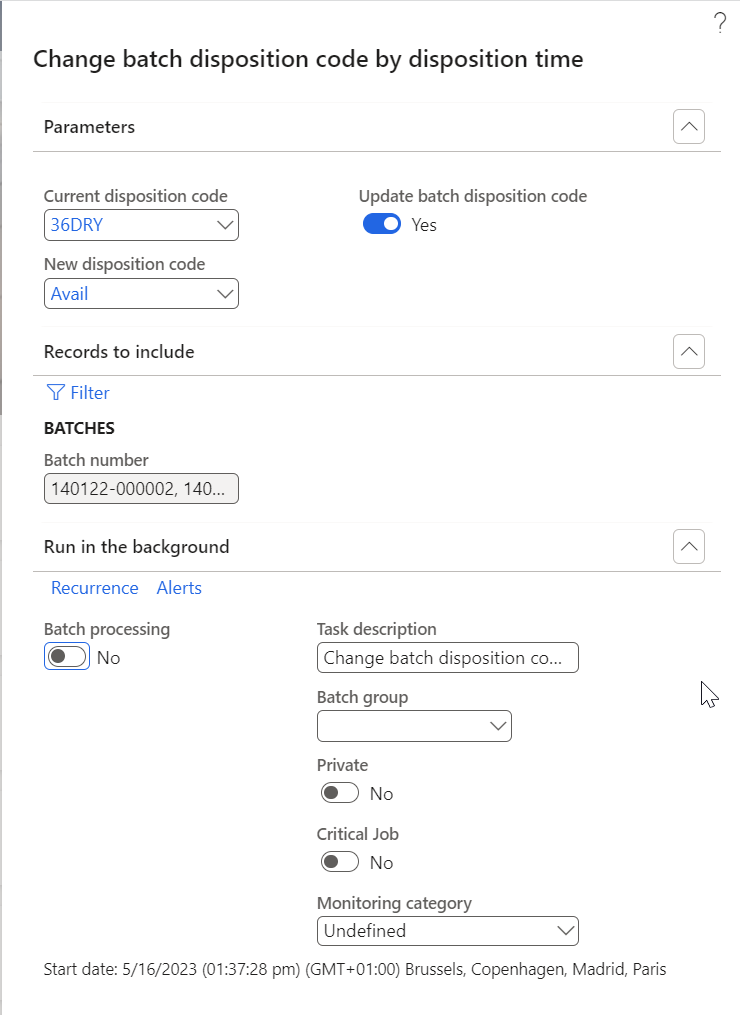Image resolution: width=740 pixels, height=1015 pixels.
Task: Collapse the Parameters section chevron
Action: (x=688, y=126)
